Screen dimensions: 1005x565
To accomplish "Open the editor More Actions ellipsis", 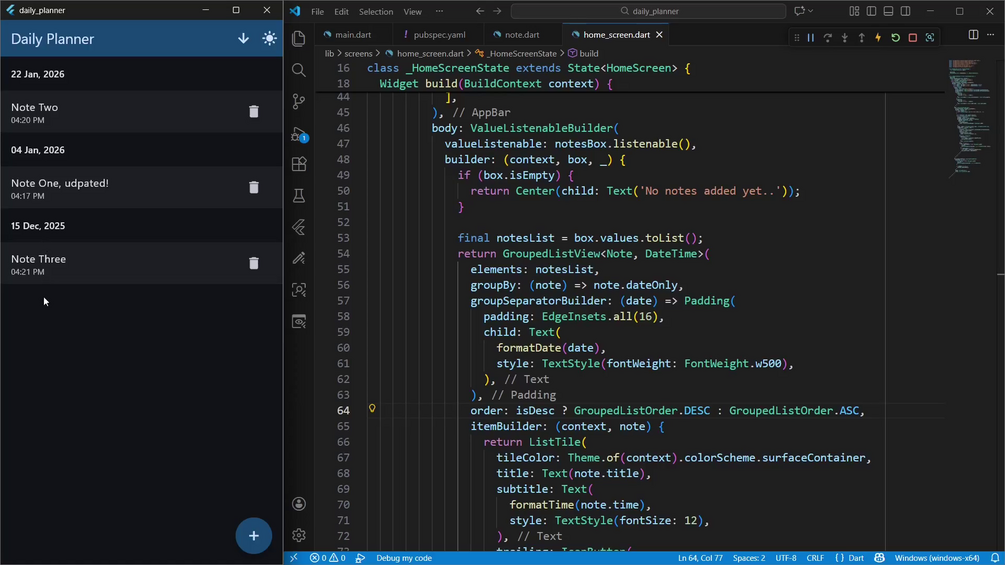I will tap(991, 35).
